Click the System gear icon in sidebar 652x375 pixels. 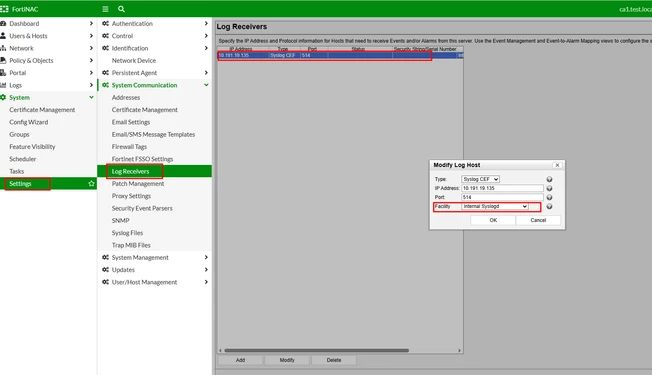[3, 97]
